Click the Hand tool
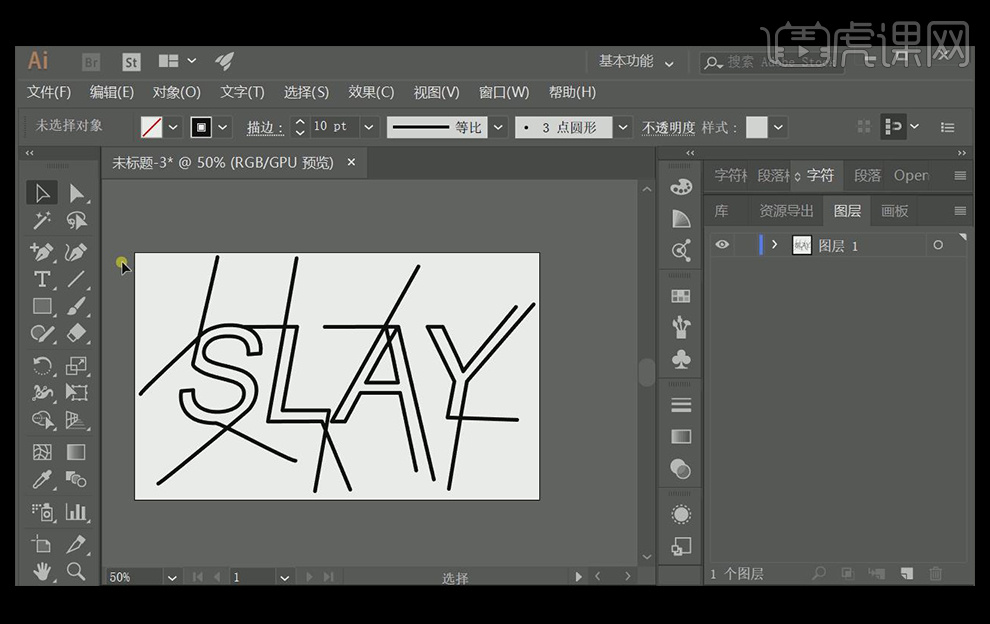The height and width of the screenshot is (624, 990). (x=42, y=571)
